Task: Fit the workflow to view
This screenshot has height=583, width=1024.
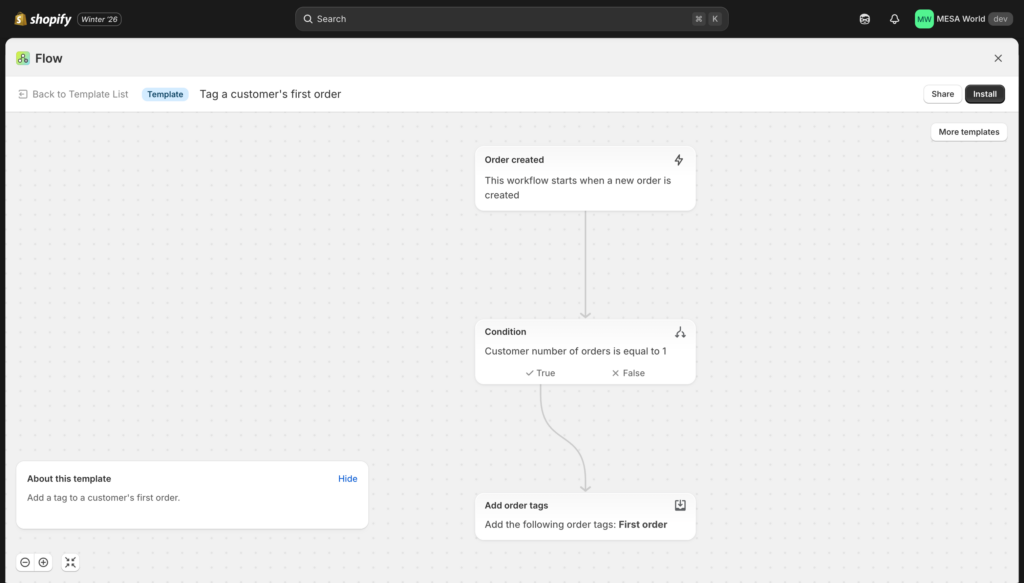Action: pyautogui.click(x=71, y=562)
